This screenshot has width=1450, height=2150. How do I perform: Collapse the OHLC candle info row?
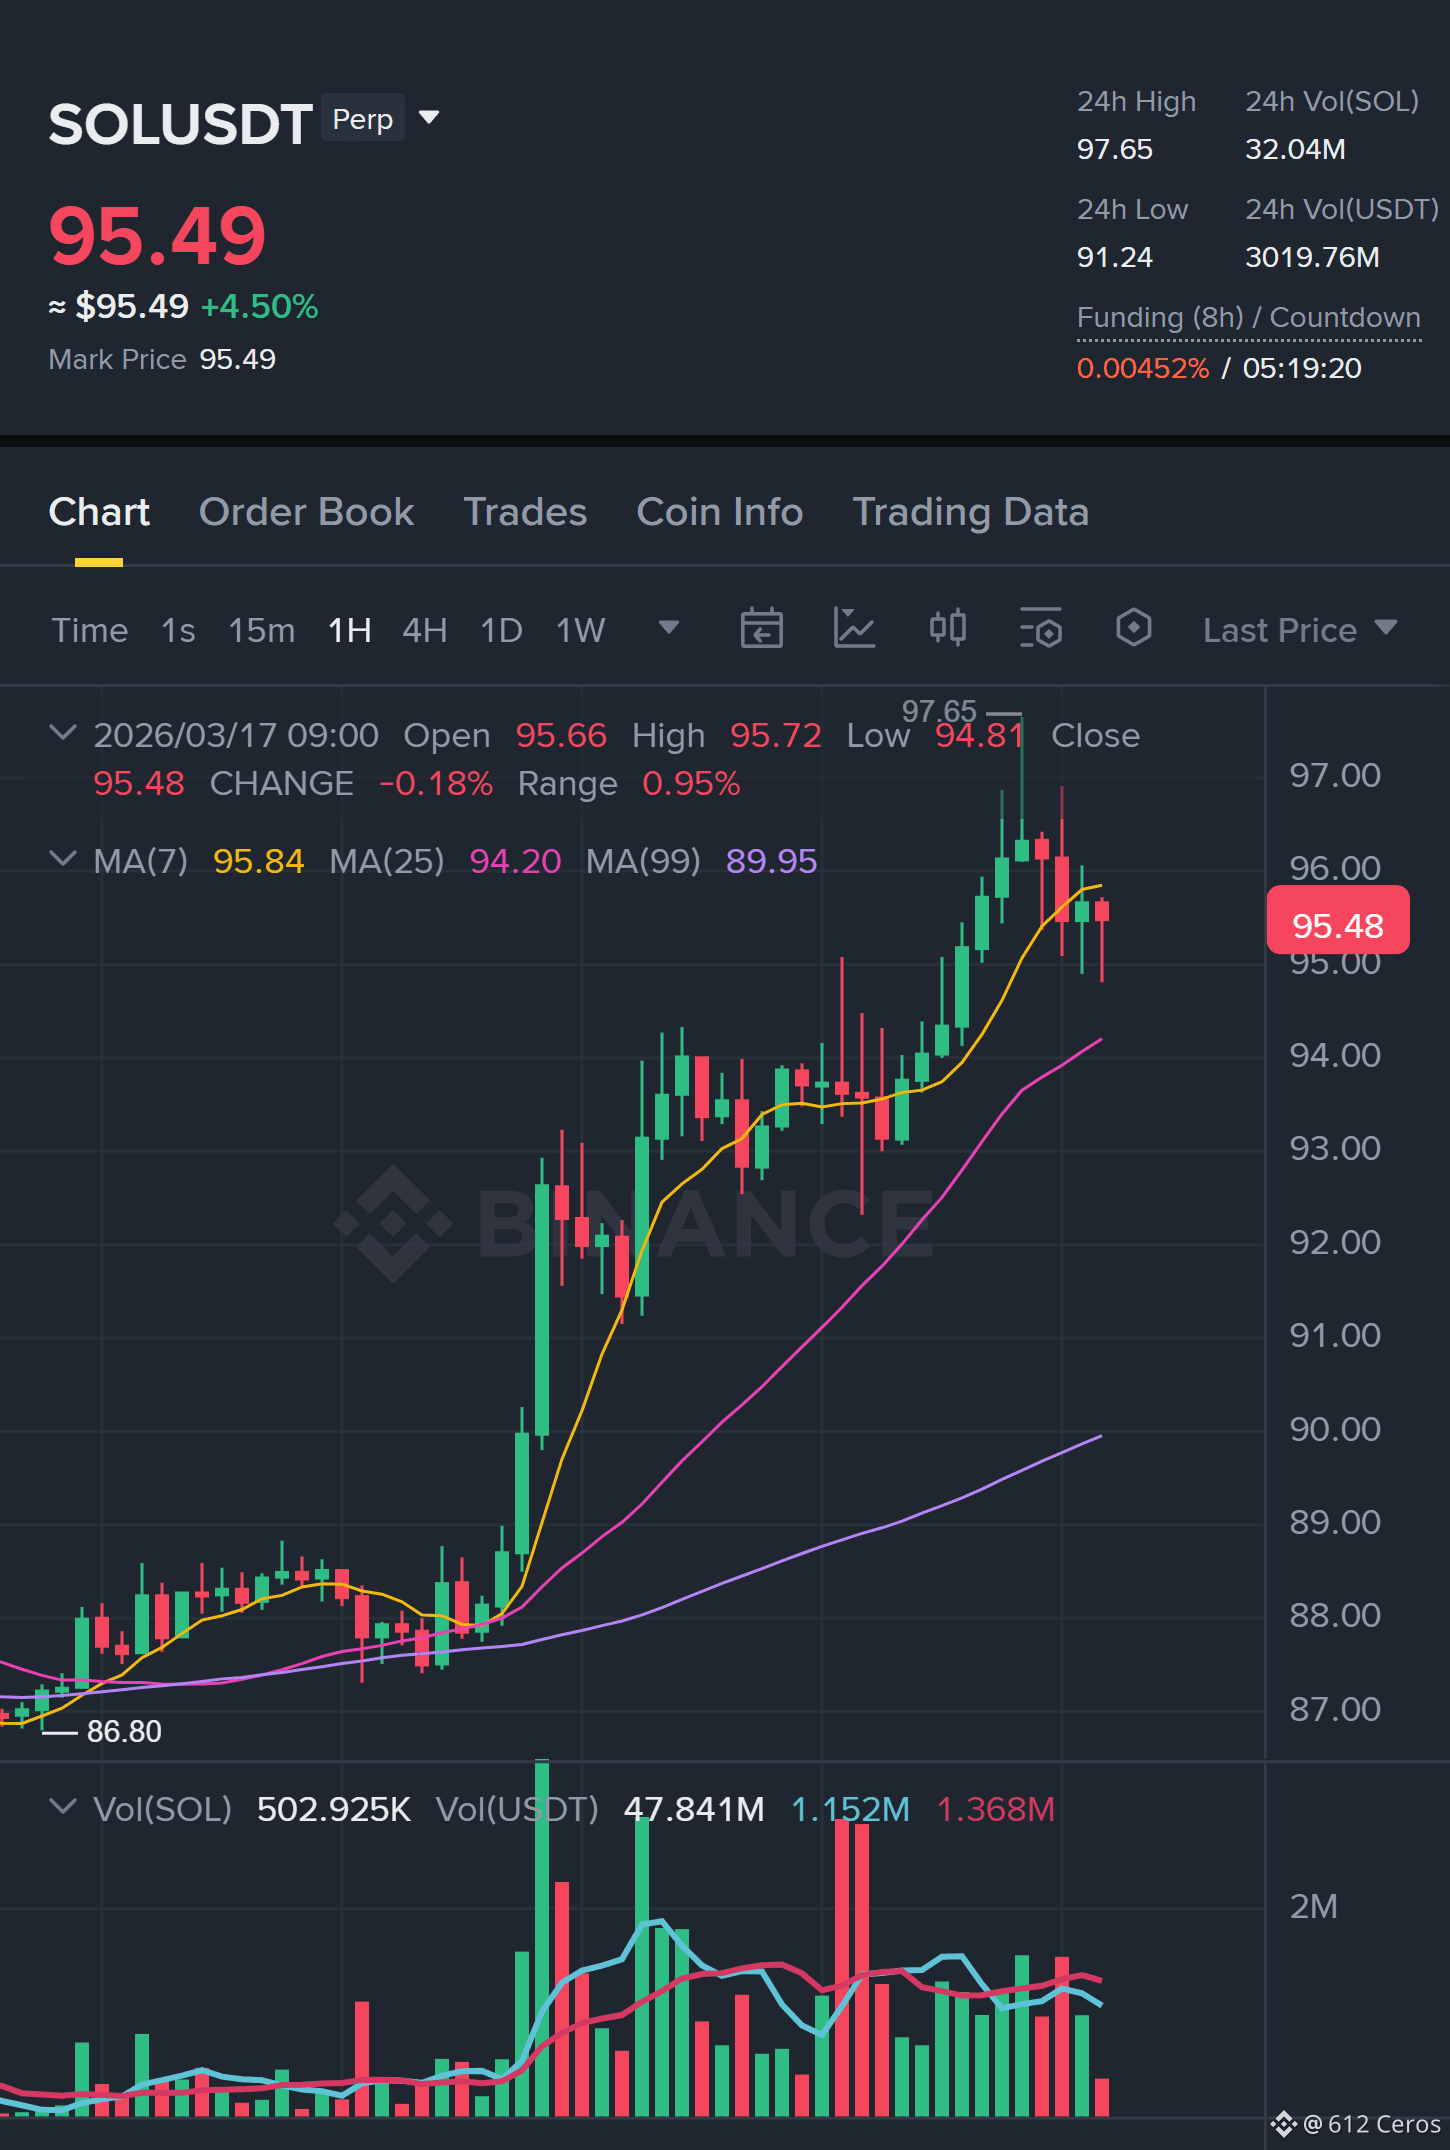point(63,733)
